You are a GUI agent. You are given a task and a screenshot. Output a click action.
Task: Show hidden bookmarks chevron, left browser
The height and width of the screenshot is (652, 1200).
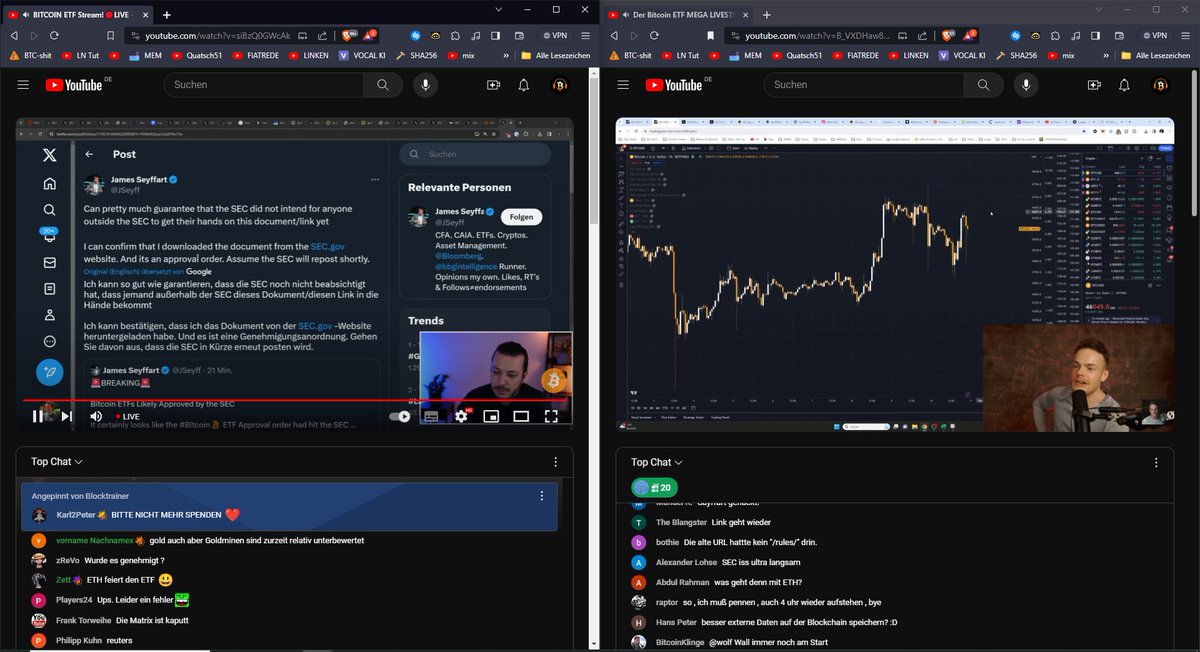pos(504,56)
